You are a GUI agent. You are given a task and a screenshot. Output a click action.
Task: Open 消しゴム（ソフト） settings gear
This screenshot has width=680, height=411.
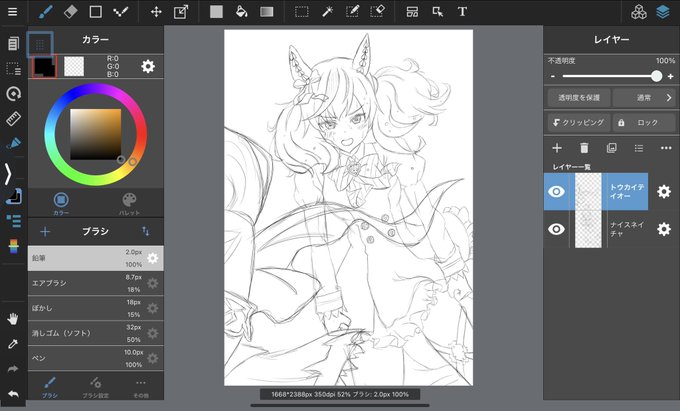pyautogui.click(x=153, y=333)
